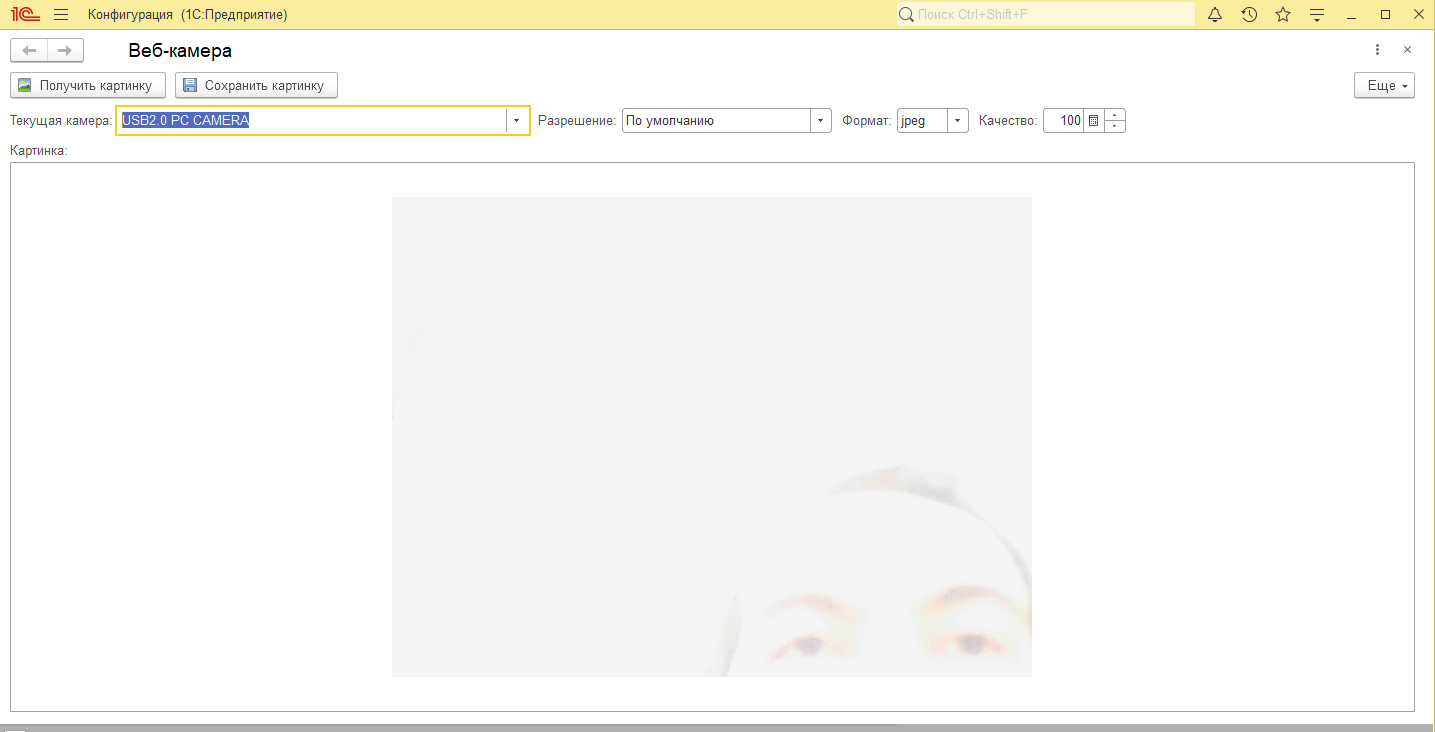Click Получить картинку button
The height and width of the screenshot is (732, 1435).
tap(88, 85)
